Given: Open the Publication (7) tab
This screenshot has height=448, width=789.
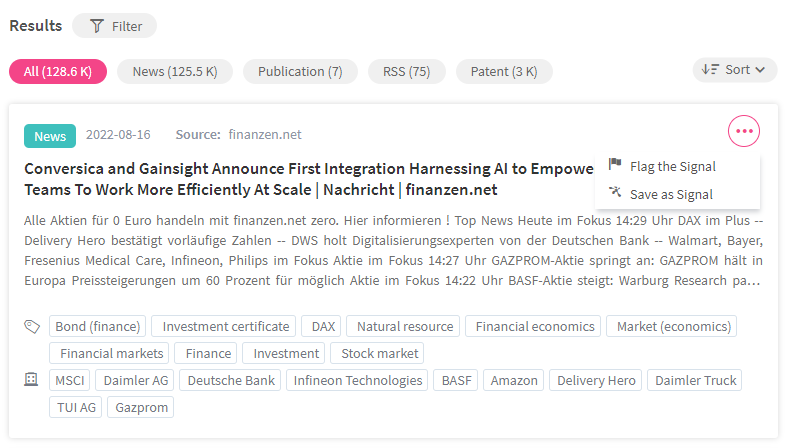Looking at the screenshot, I should coord(300,71).
